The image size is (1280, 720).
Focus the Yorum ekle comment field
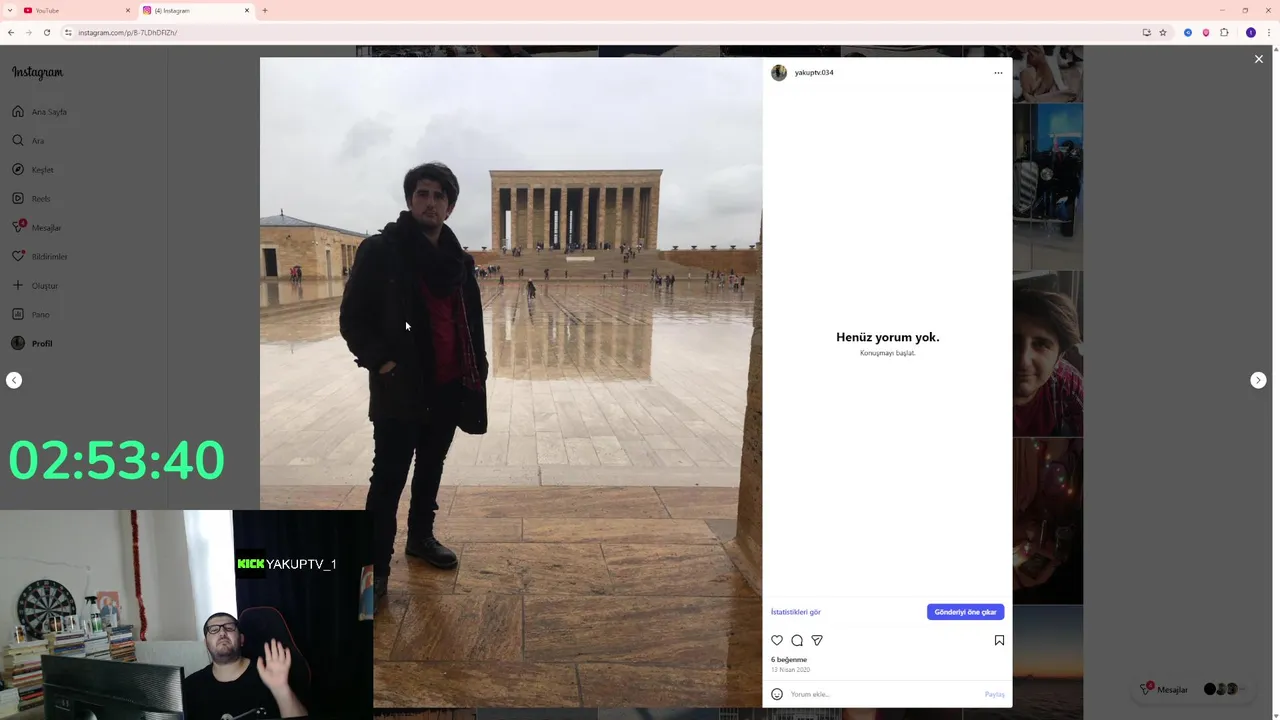point(885,694)
